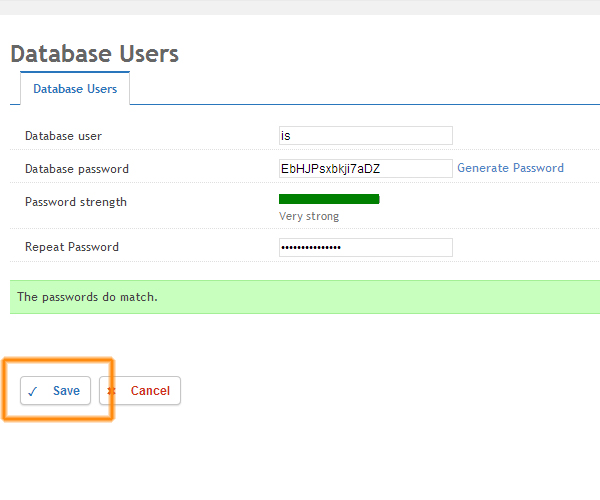600x500 pixels.
Task: Click the 'Very strong' strength text
Action: [x=309, y=216]
